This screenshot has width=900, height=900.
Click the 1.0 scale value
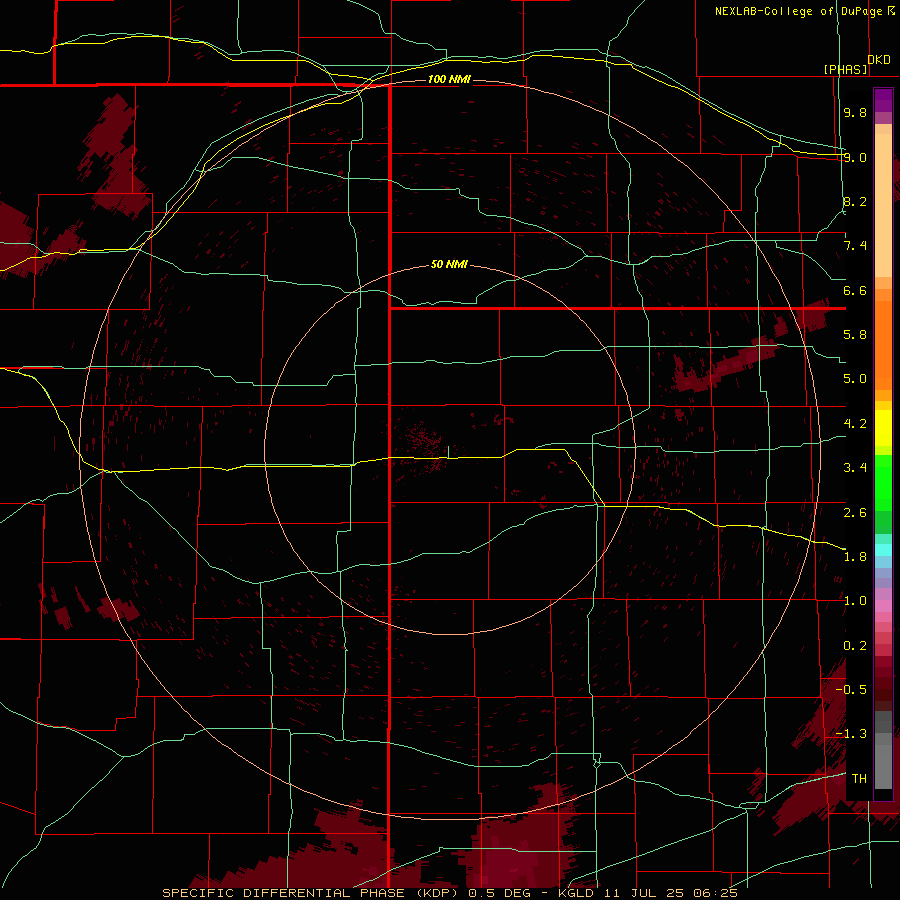[855, 601]
